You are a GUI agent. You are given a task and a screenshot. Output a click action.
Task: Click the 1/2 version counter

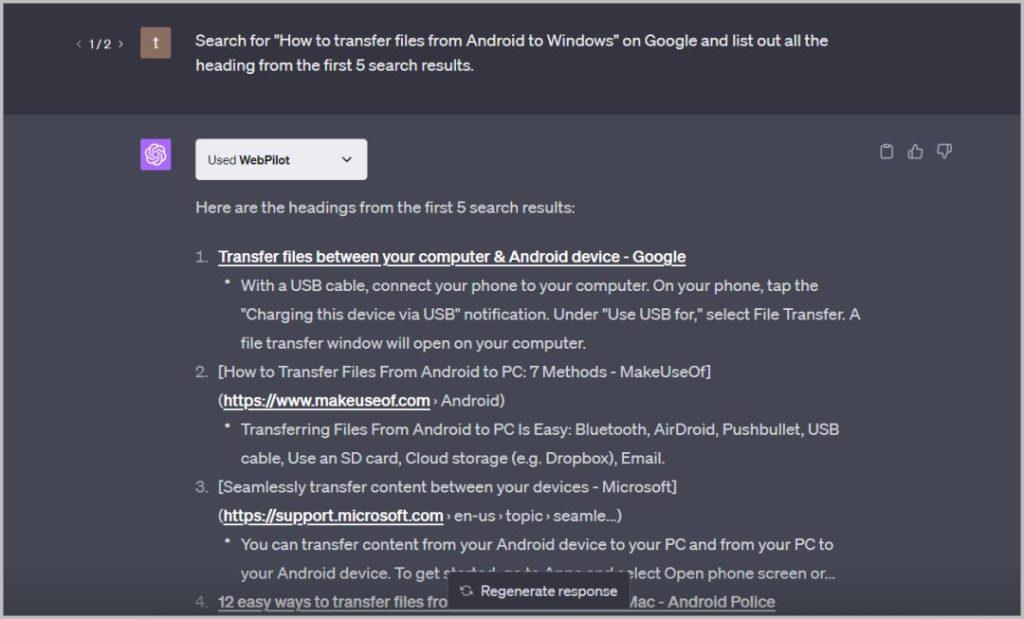100,44
